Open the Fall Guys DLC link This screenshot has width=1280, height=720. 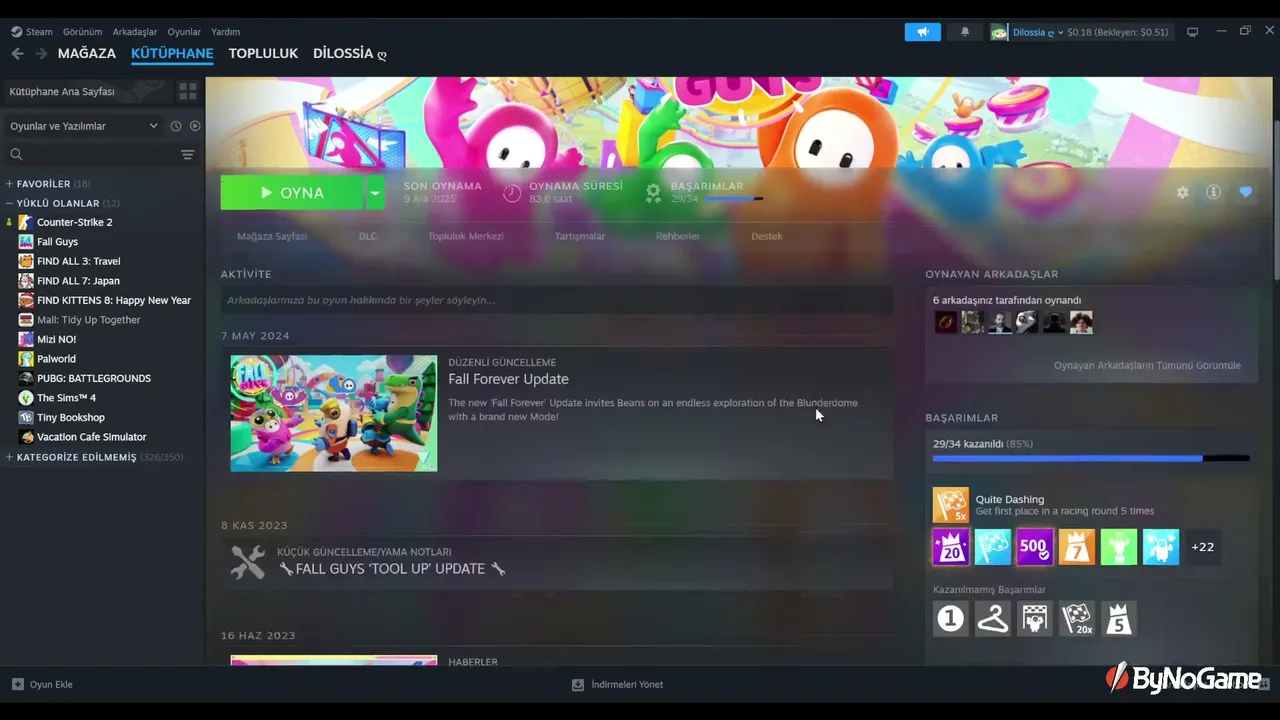368,236
